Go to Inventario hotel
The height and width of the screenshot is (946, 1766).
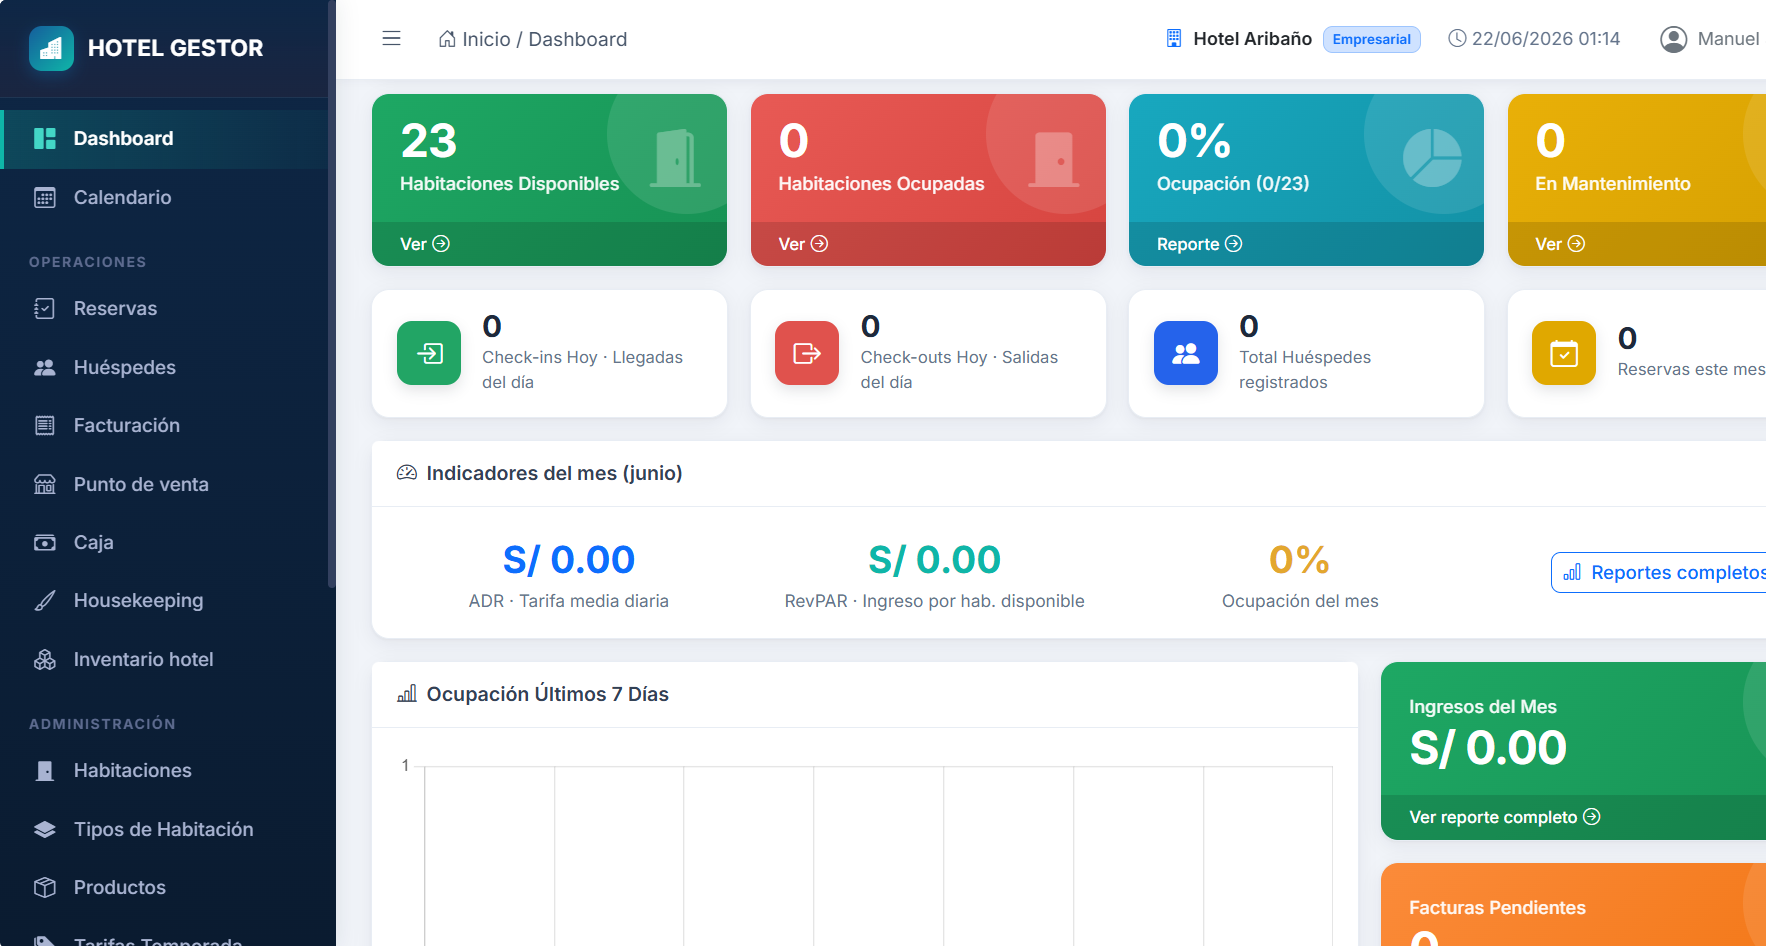[166, 659]
